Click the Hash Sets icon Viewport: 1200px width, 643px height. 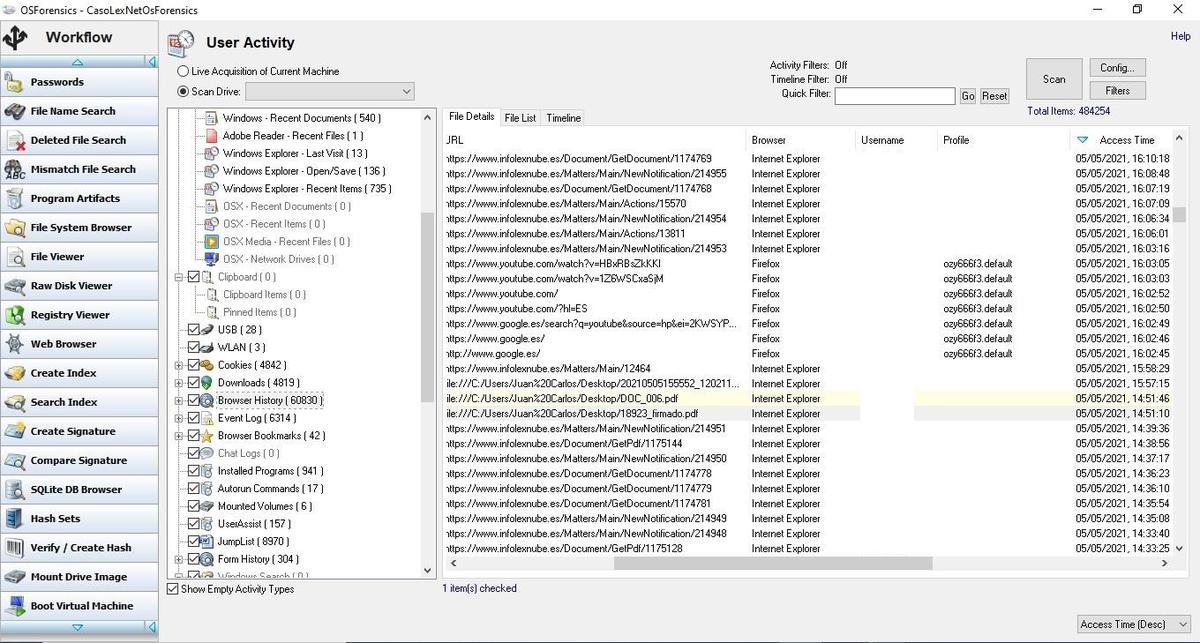coord(15,519)
